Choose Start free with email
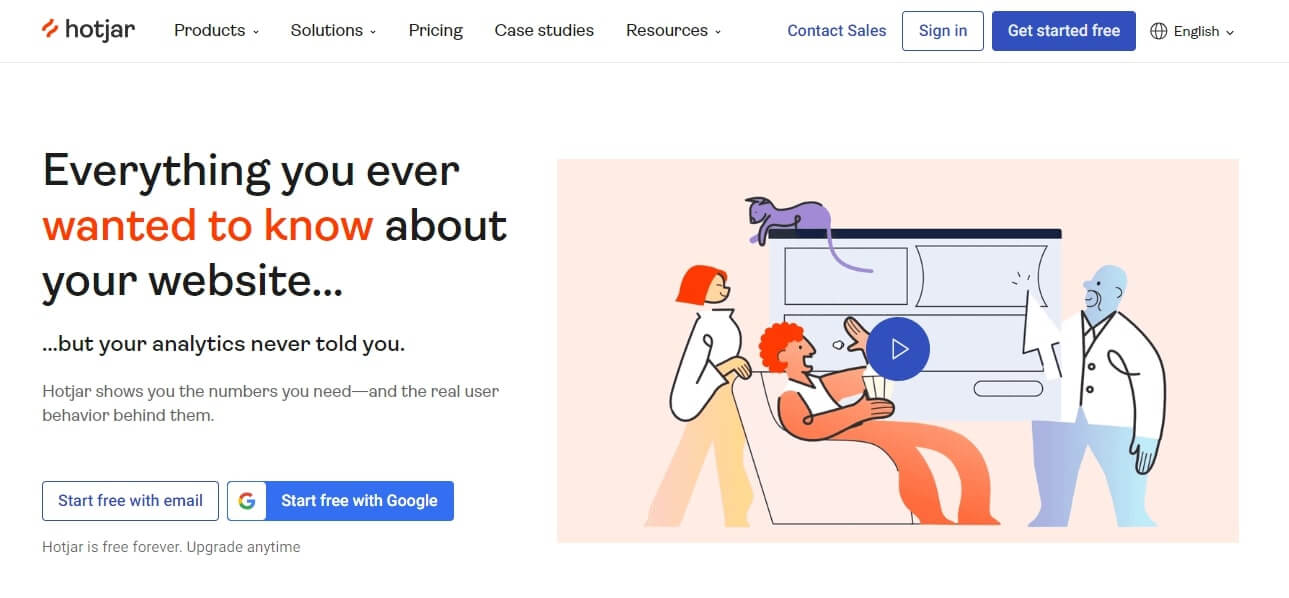 [130, 501]
